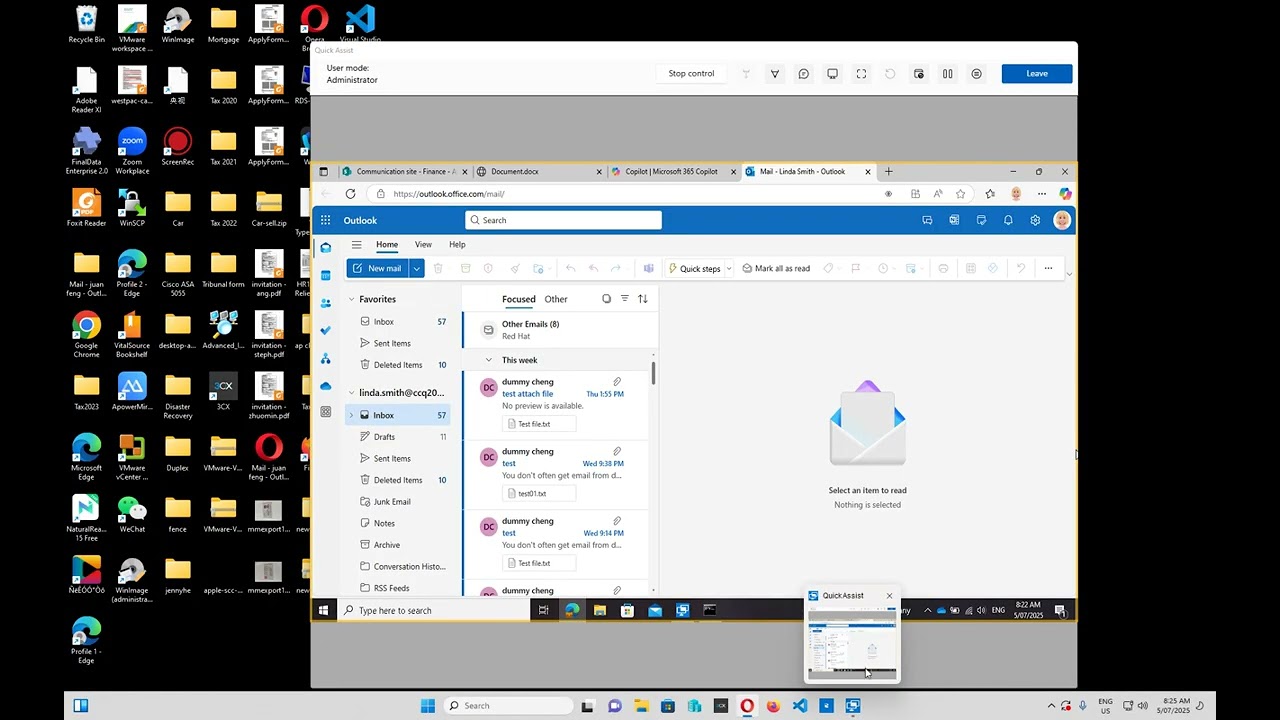Open the 'test attach file' email from dummy cheng
The image size is (1280, 720).
click(556, 403)
